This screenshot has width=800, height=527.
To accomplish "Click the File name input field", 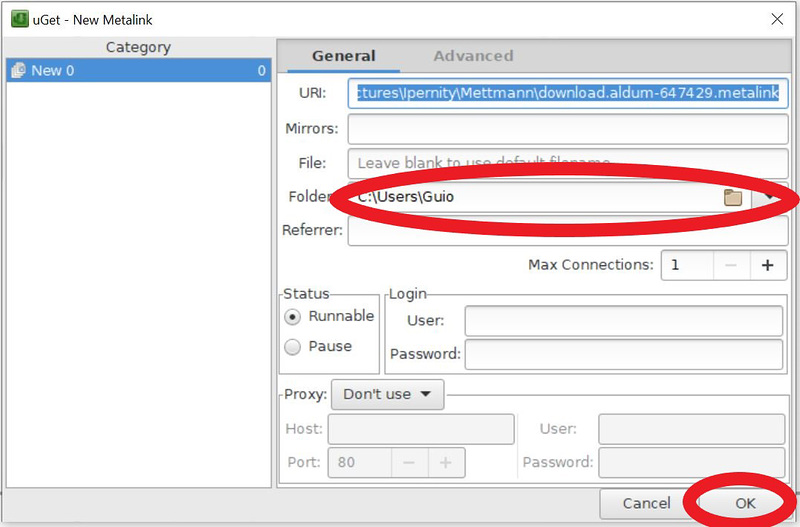I will click(568, 163).
